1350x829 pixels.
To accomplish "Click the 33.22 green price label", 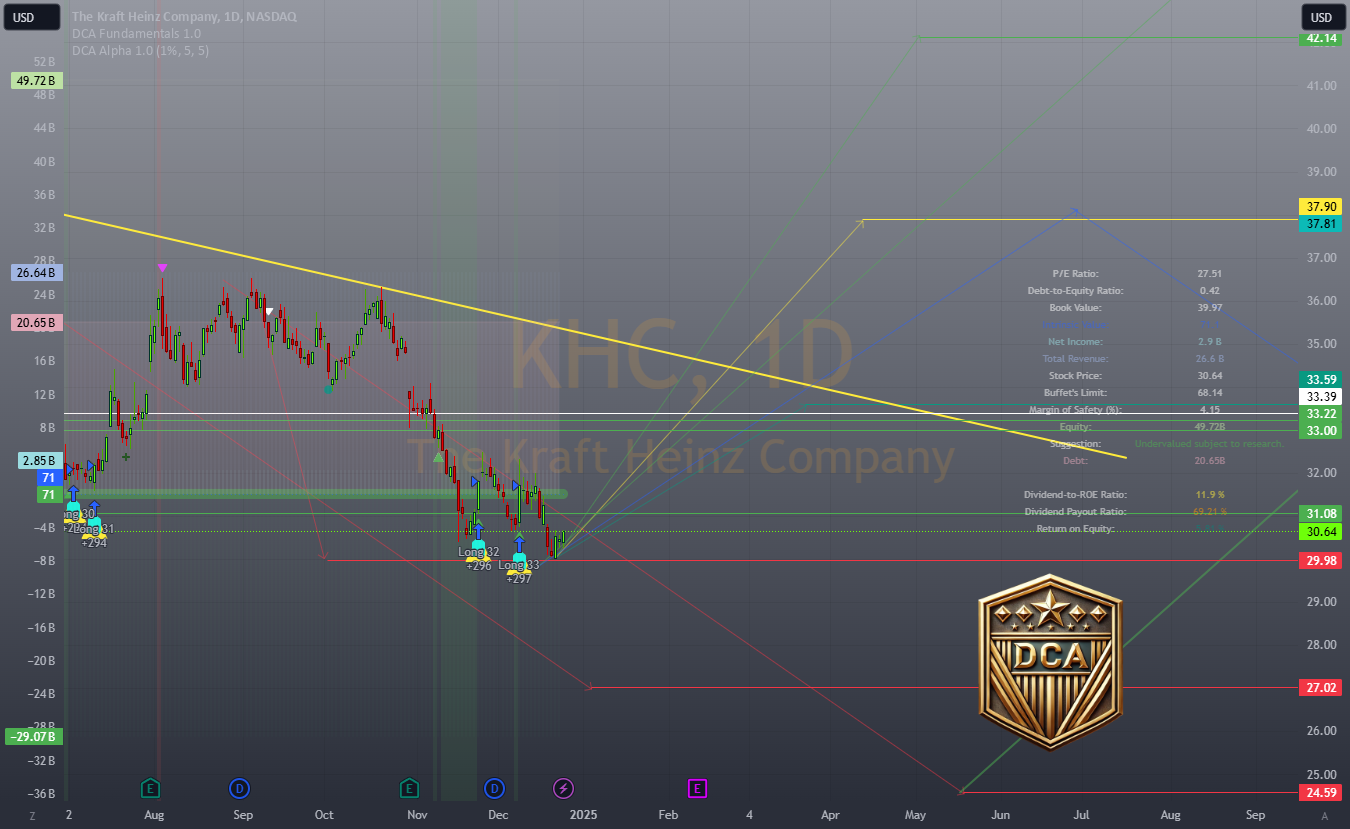I will [1320, 413].
